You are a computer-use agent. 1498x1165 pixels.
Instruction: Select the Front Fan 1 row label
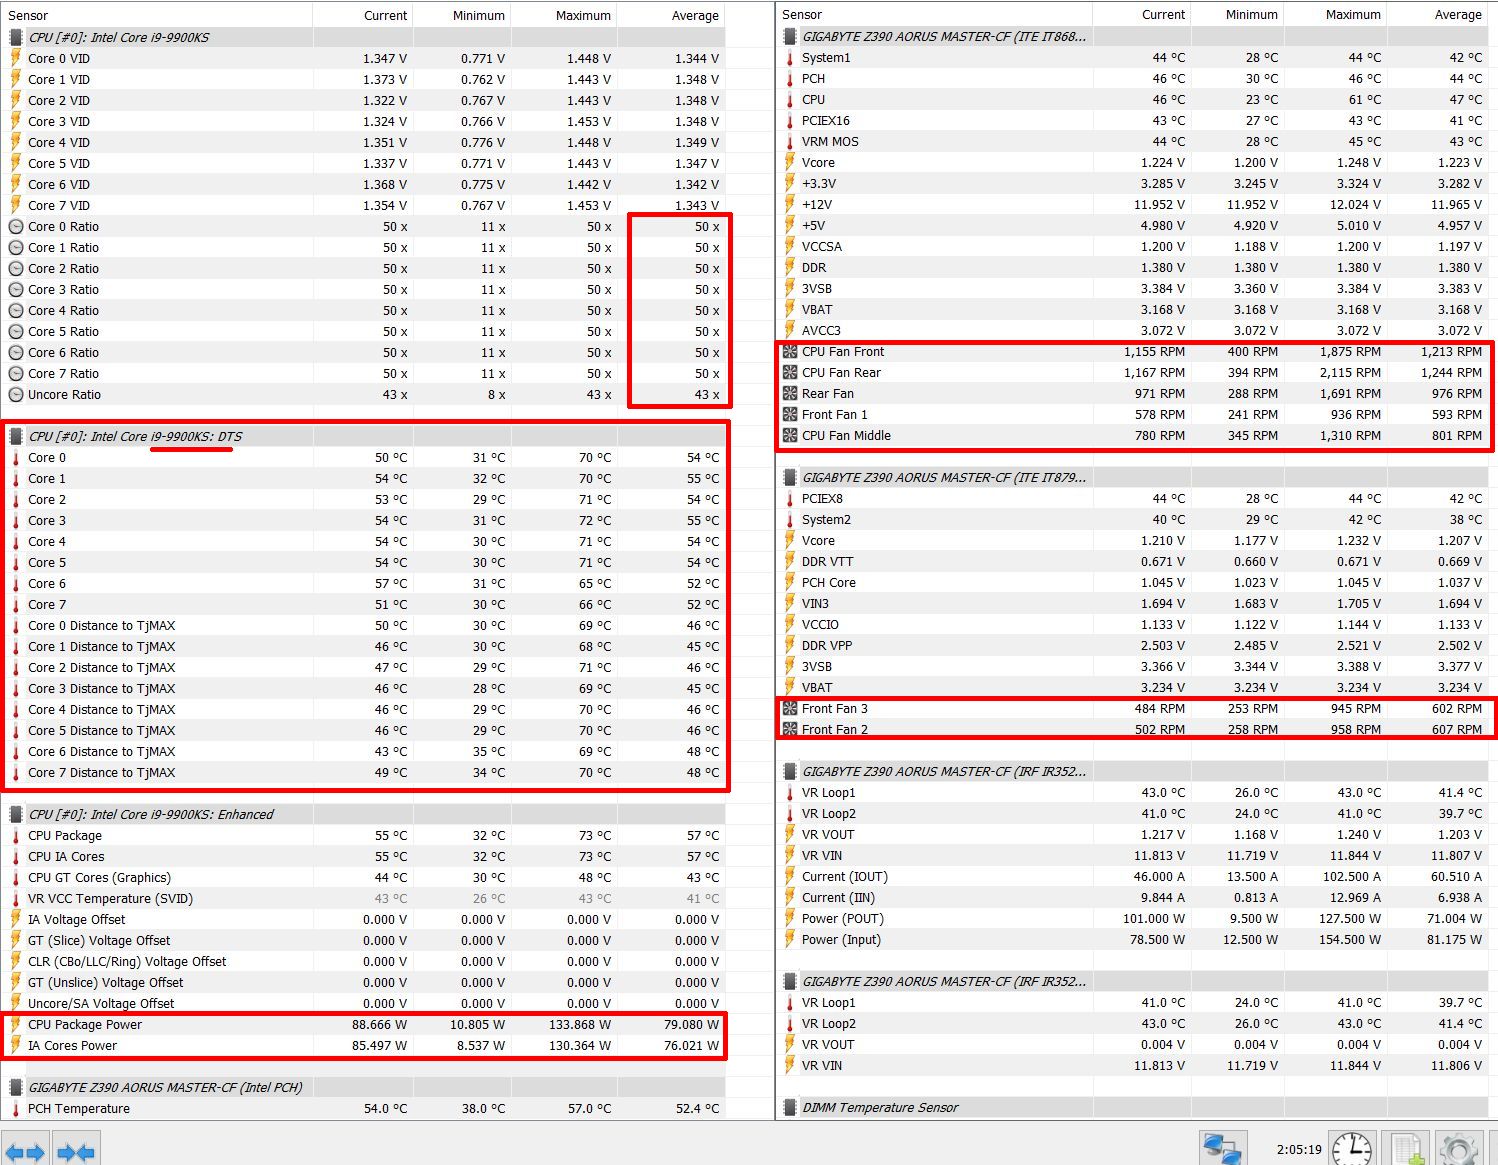pyautogui.click(x=835, y=415)
